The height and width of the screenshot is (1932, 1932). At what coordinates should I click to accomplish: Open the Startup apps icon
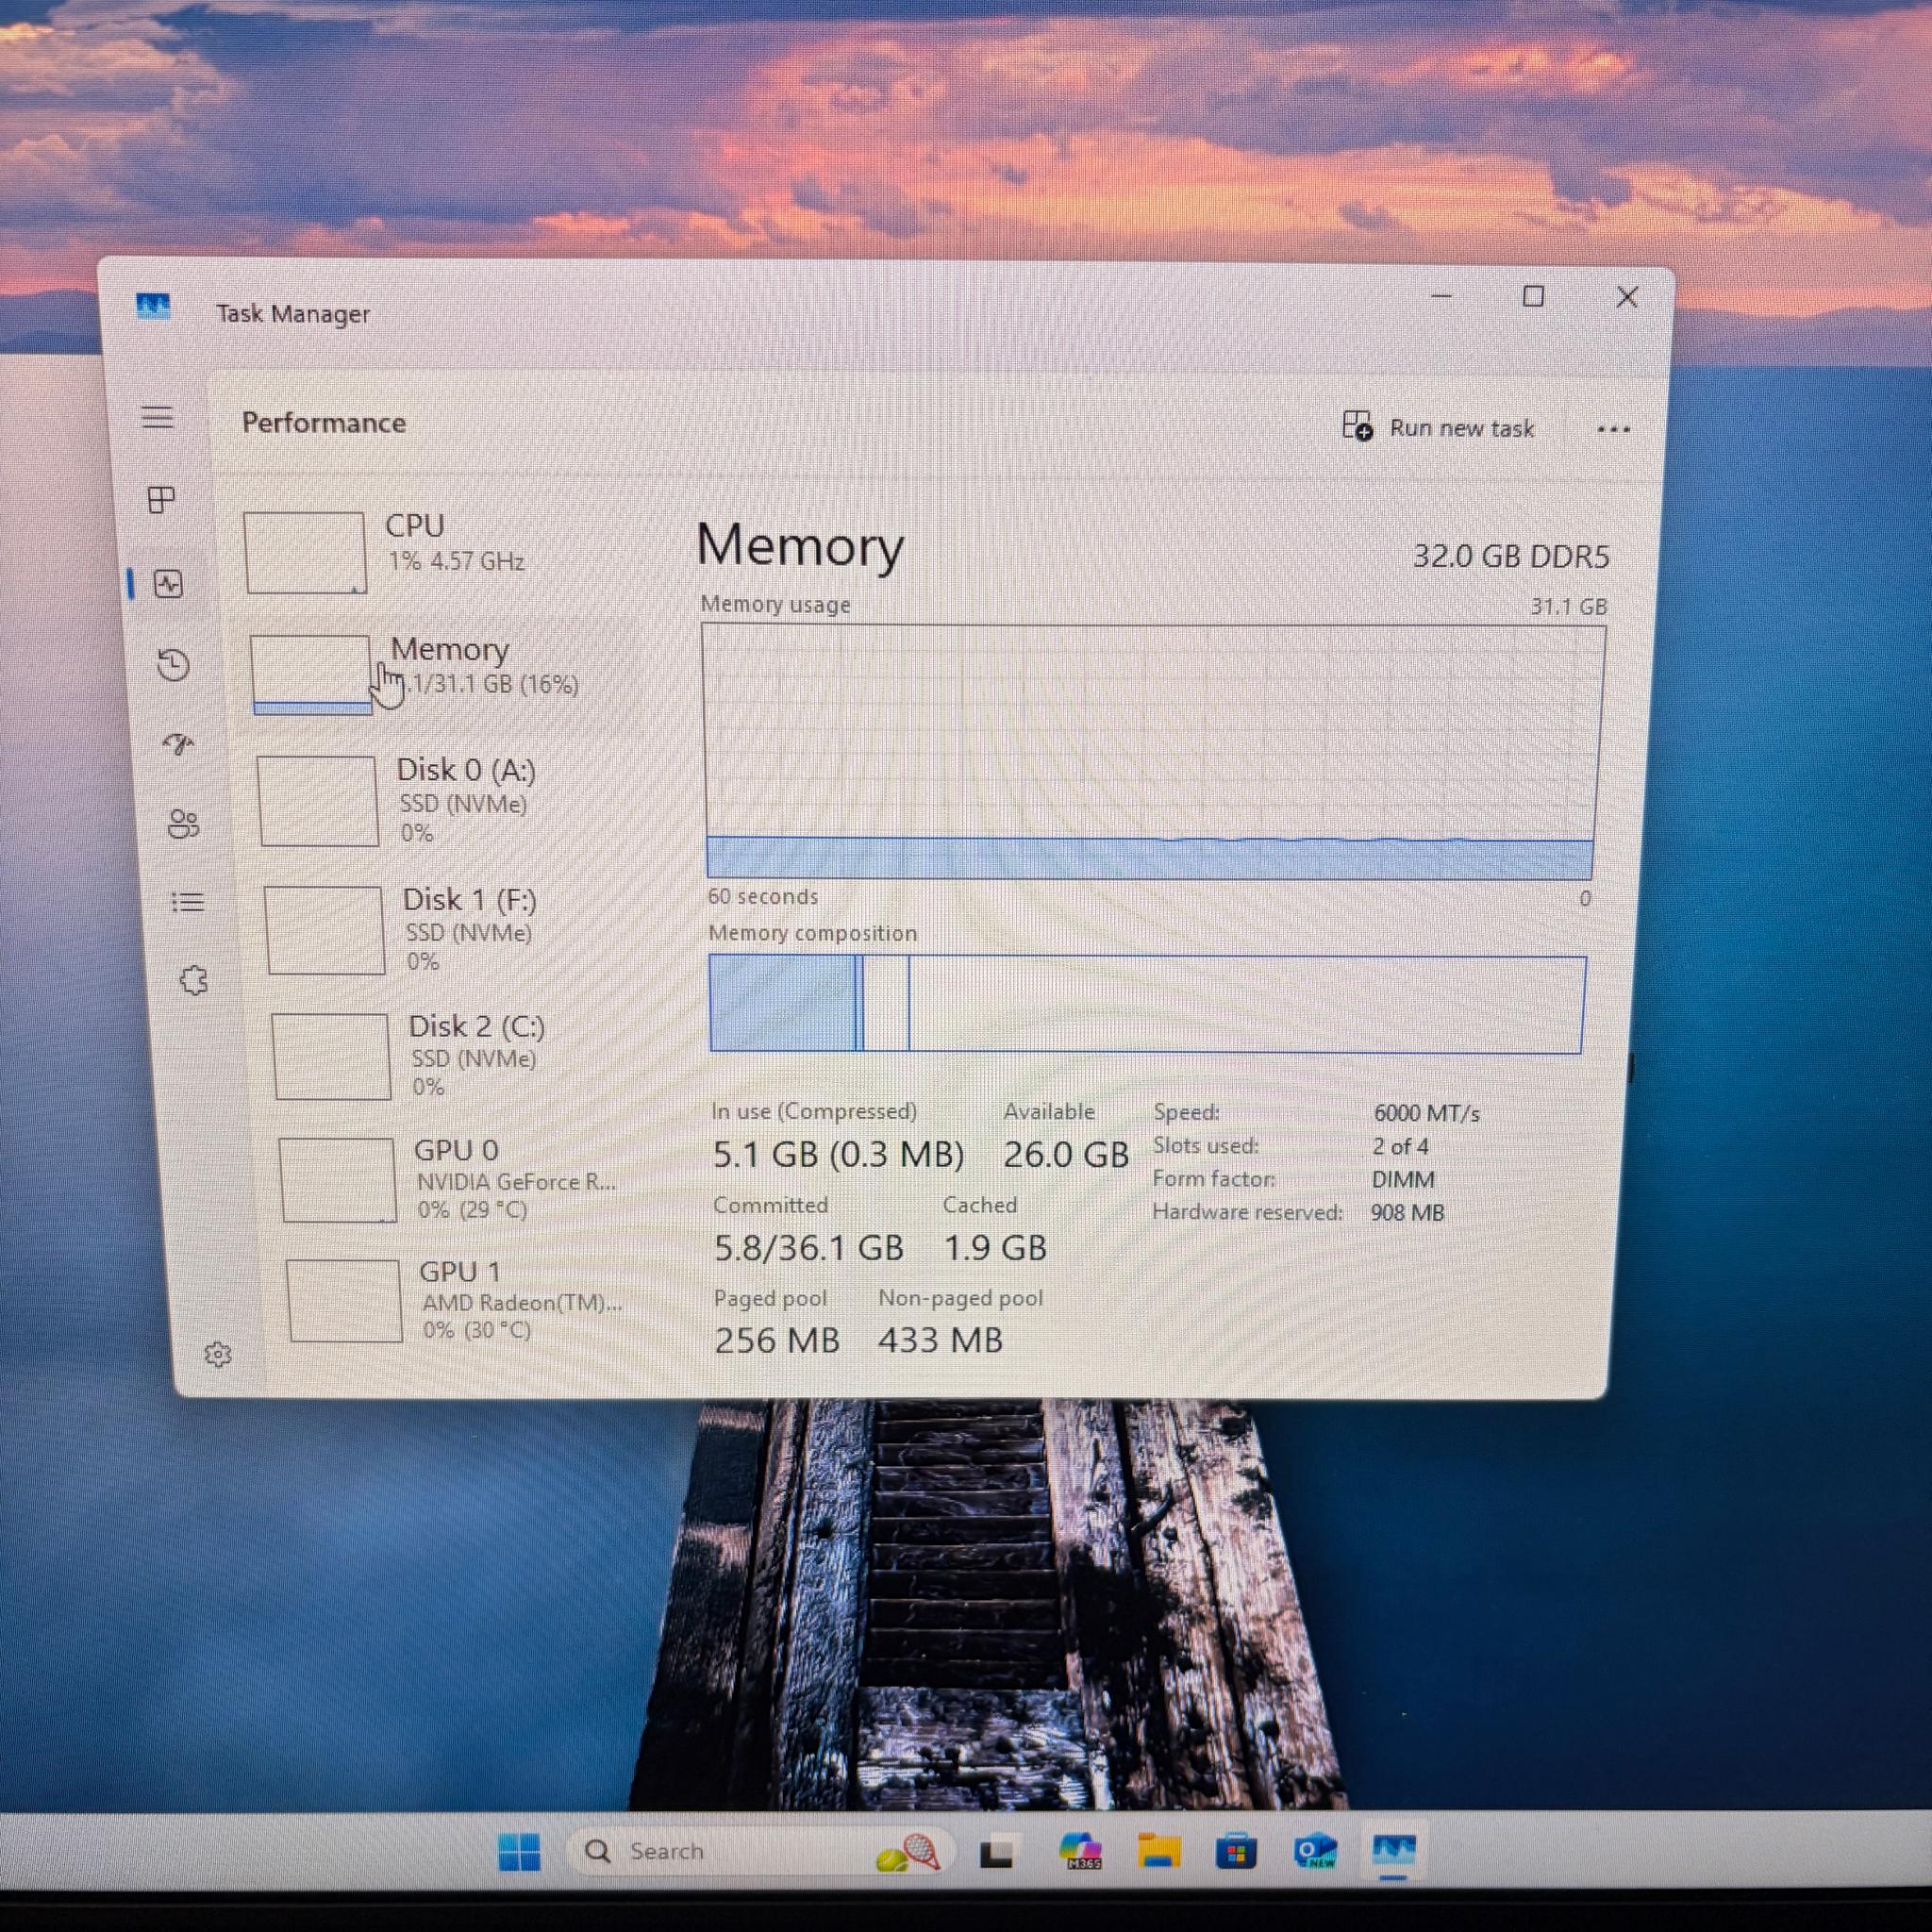[x=179, y=744]
